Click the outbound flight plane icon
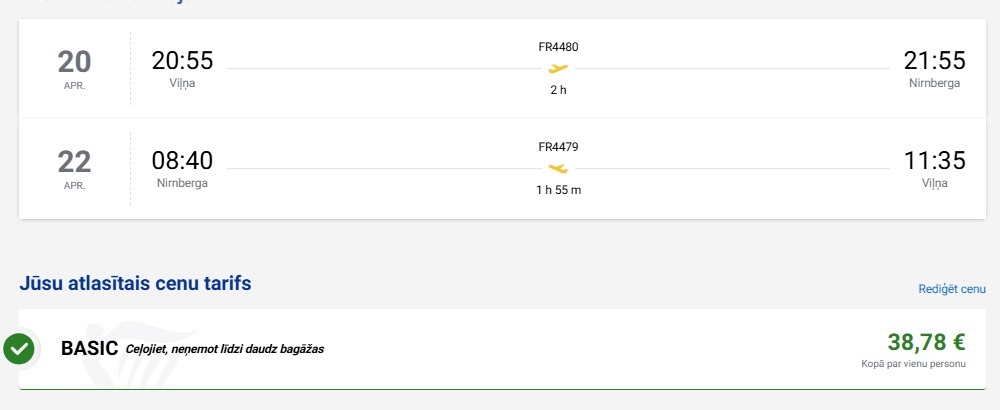1000x410 pixels. (558, 69)
